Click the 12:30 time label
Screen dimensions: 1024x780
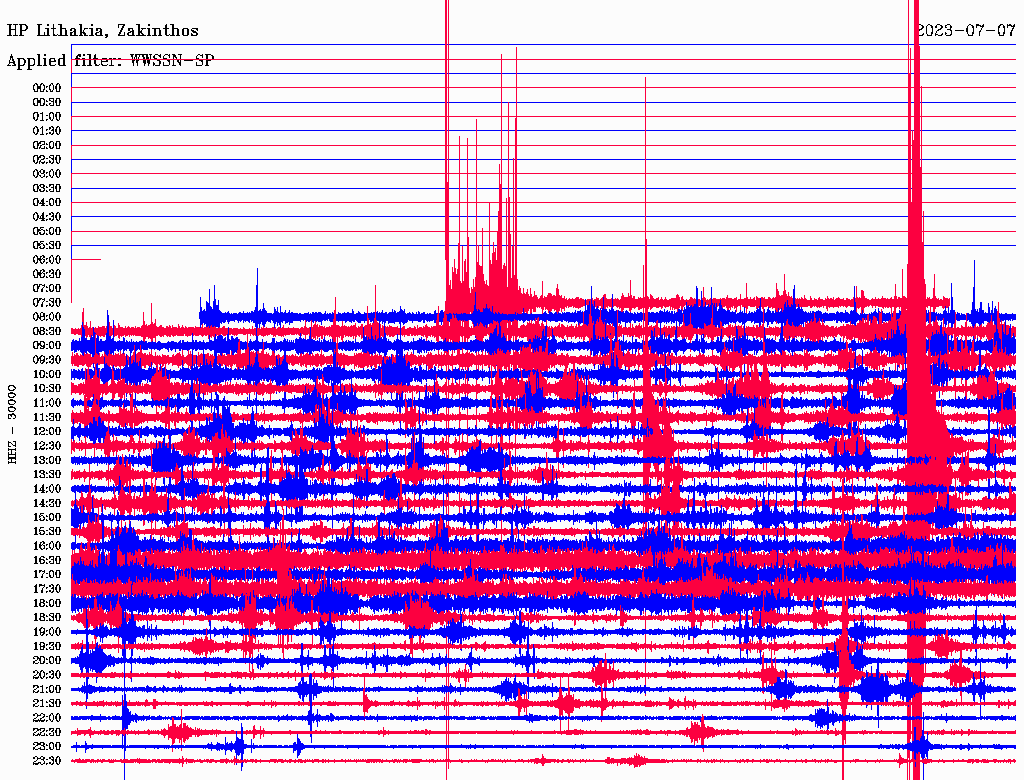click(47, 446)
